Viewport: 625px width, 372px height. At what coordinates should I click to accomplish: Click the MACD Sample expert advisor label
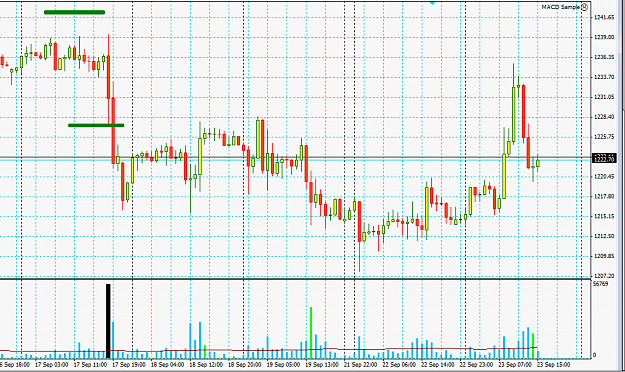[560, 7]
